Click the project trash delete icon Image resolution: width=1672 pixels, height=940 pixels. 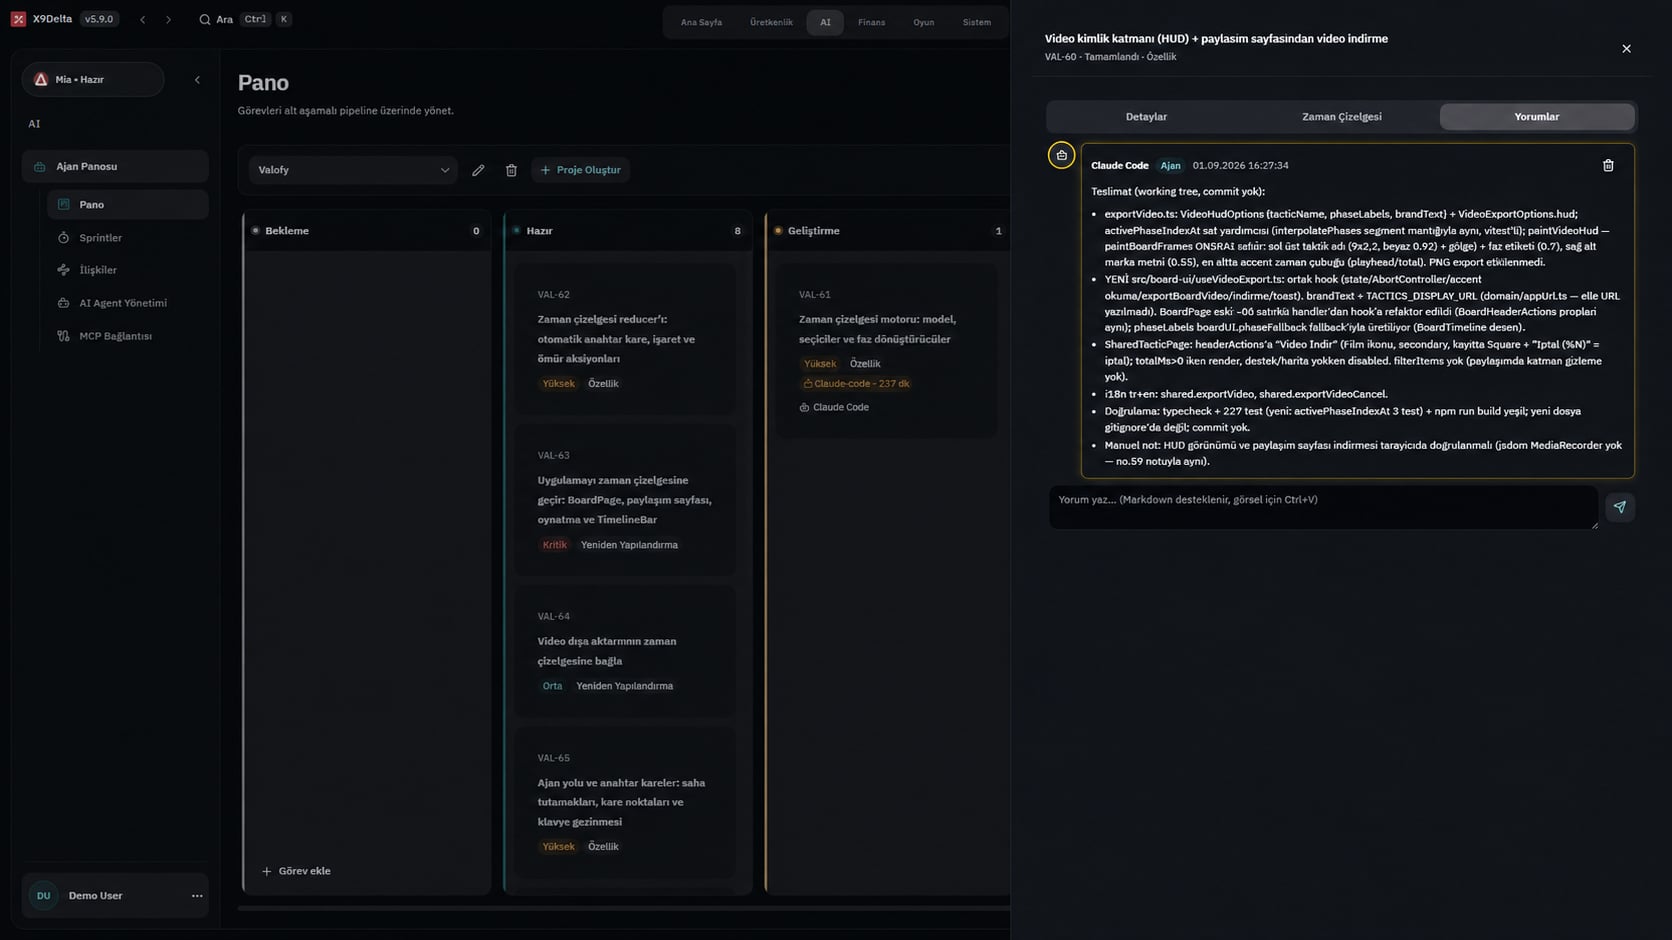(x=511, y=170)
